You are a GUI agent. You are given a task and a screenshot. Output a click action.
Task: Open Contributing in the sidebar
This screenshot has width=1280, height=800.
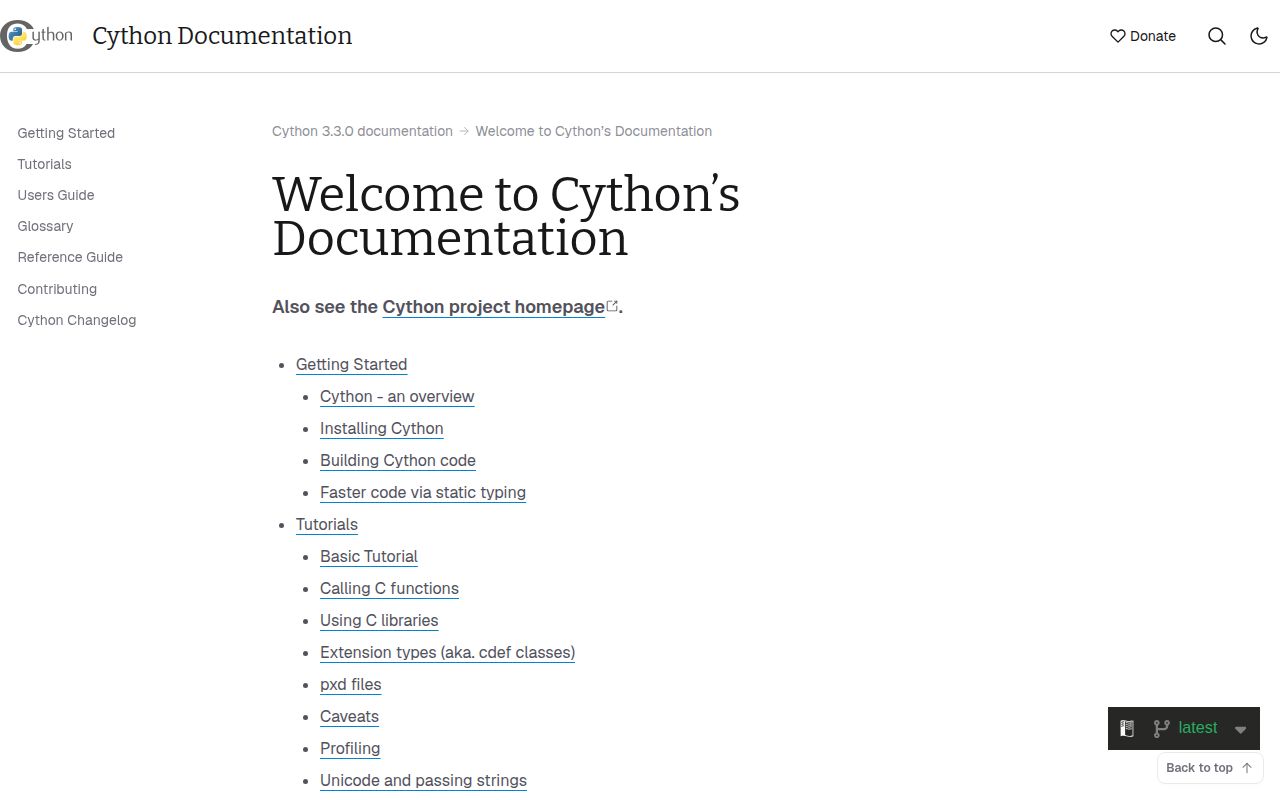tap(57, 289)
